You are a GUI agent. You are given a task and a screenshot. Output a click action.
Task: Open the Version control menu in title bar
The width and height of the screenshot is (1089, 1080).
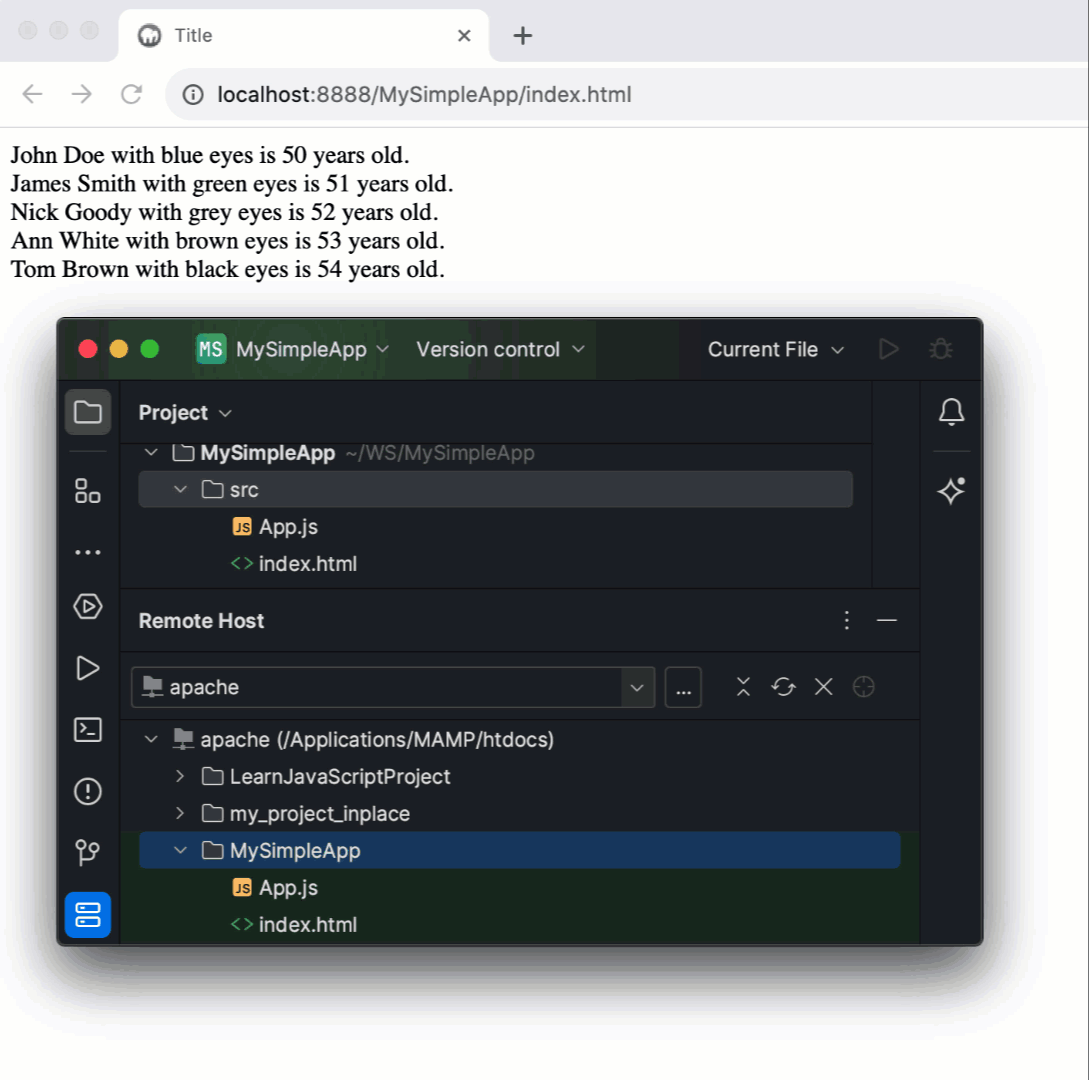tap(497, 349)
